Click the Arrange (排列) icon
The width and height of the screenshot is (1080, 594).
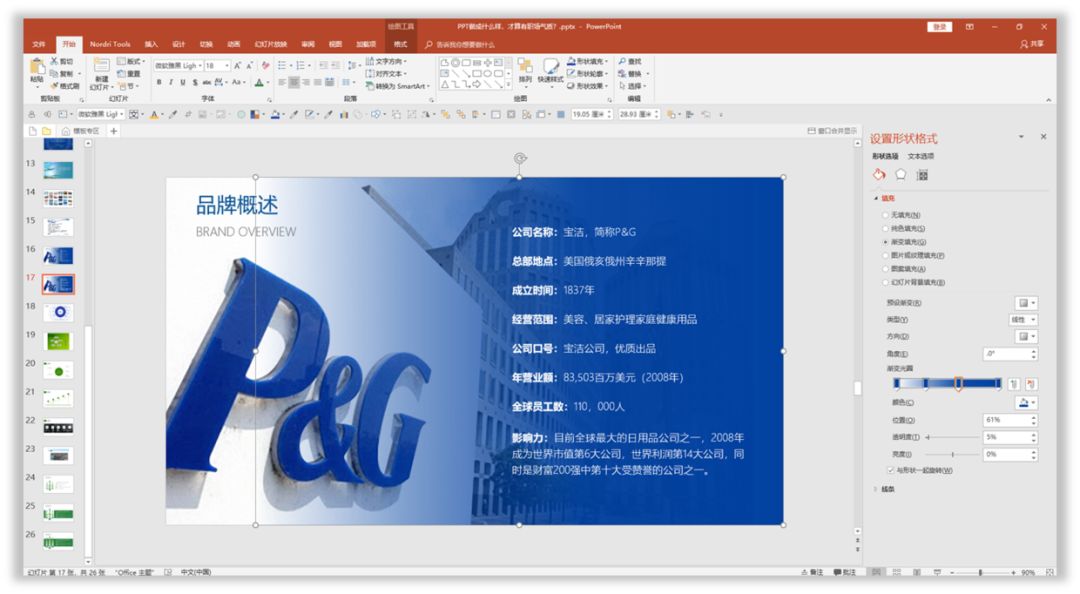pyautogui.click(x=525, y=66)
